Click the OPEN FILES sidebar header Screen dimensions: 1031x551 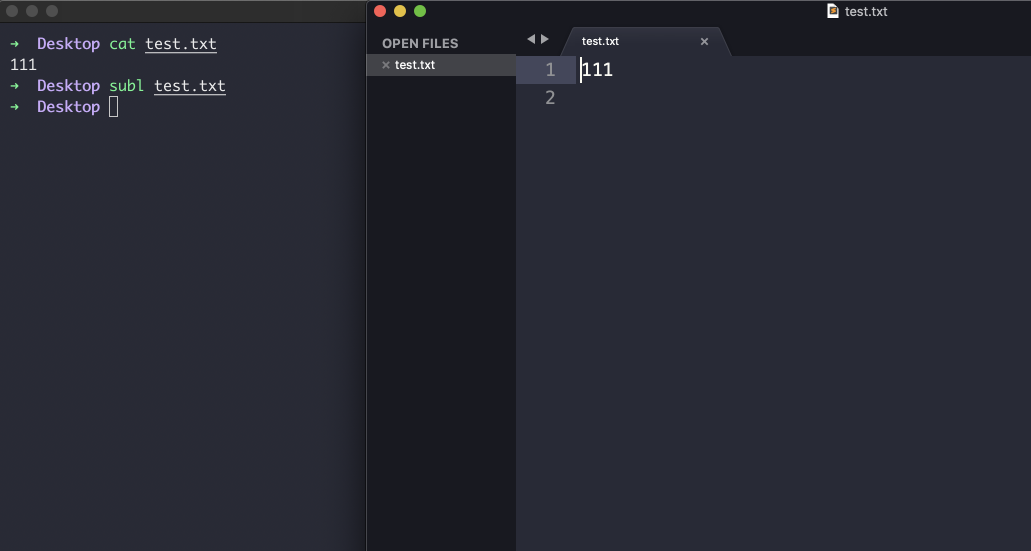(420, 43)
